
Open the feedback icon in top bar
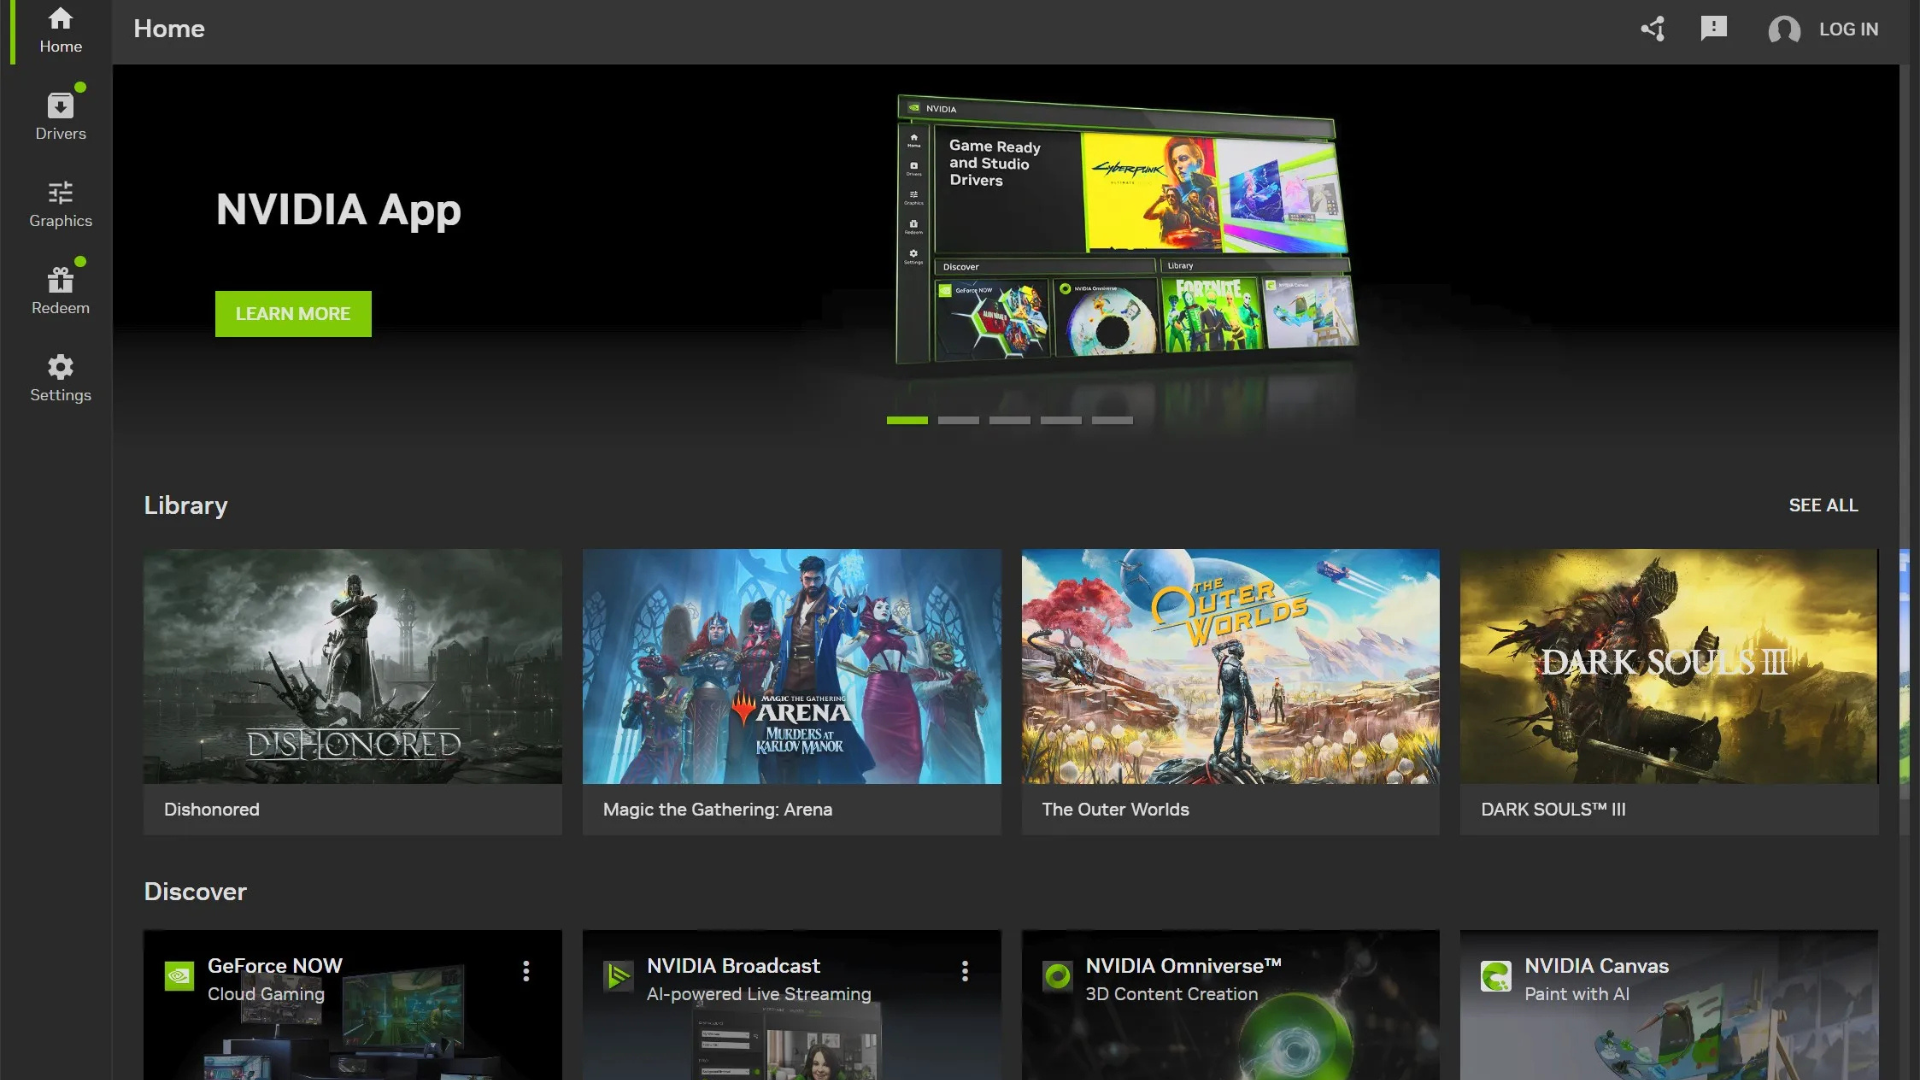pos(1713,29)
